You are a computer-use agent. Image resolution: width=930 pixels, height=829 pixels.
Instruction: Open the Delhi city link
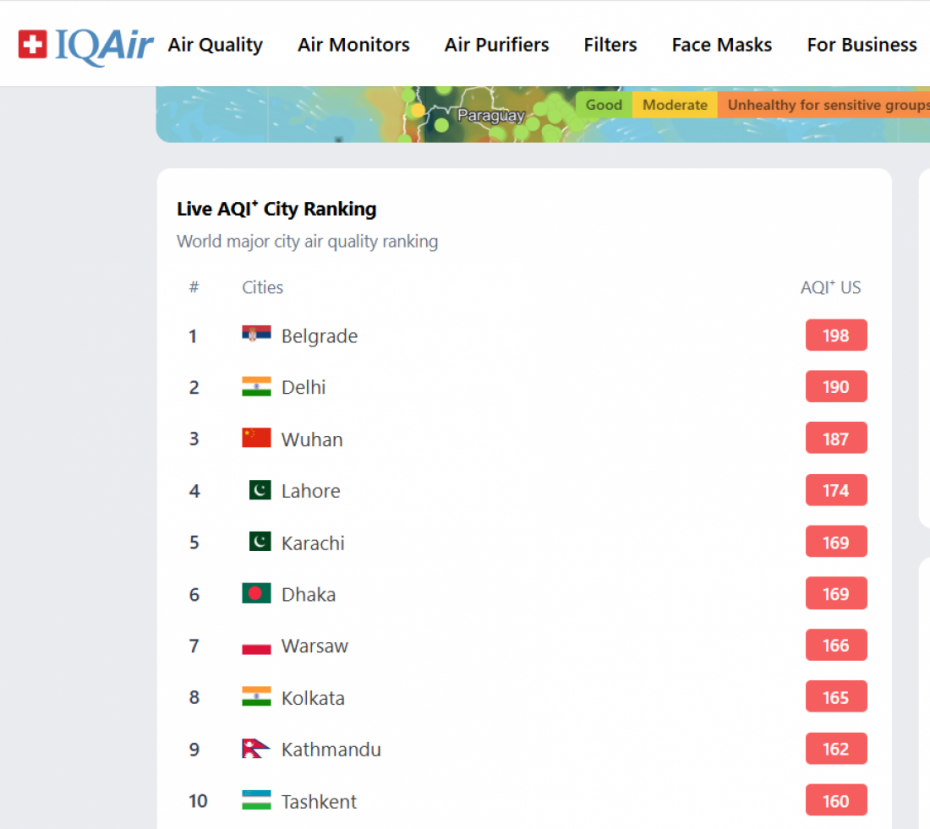click(304, 387)
